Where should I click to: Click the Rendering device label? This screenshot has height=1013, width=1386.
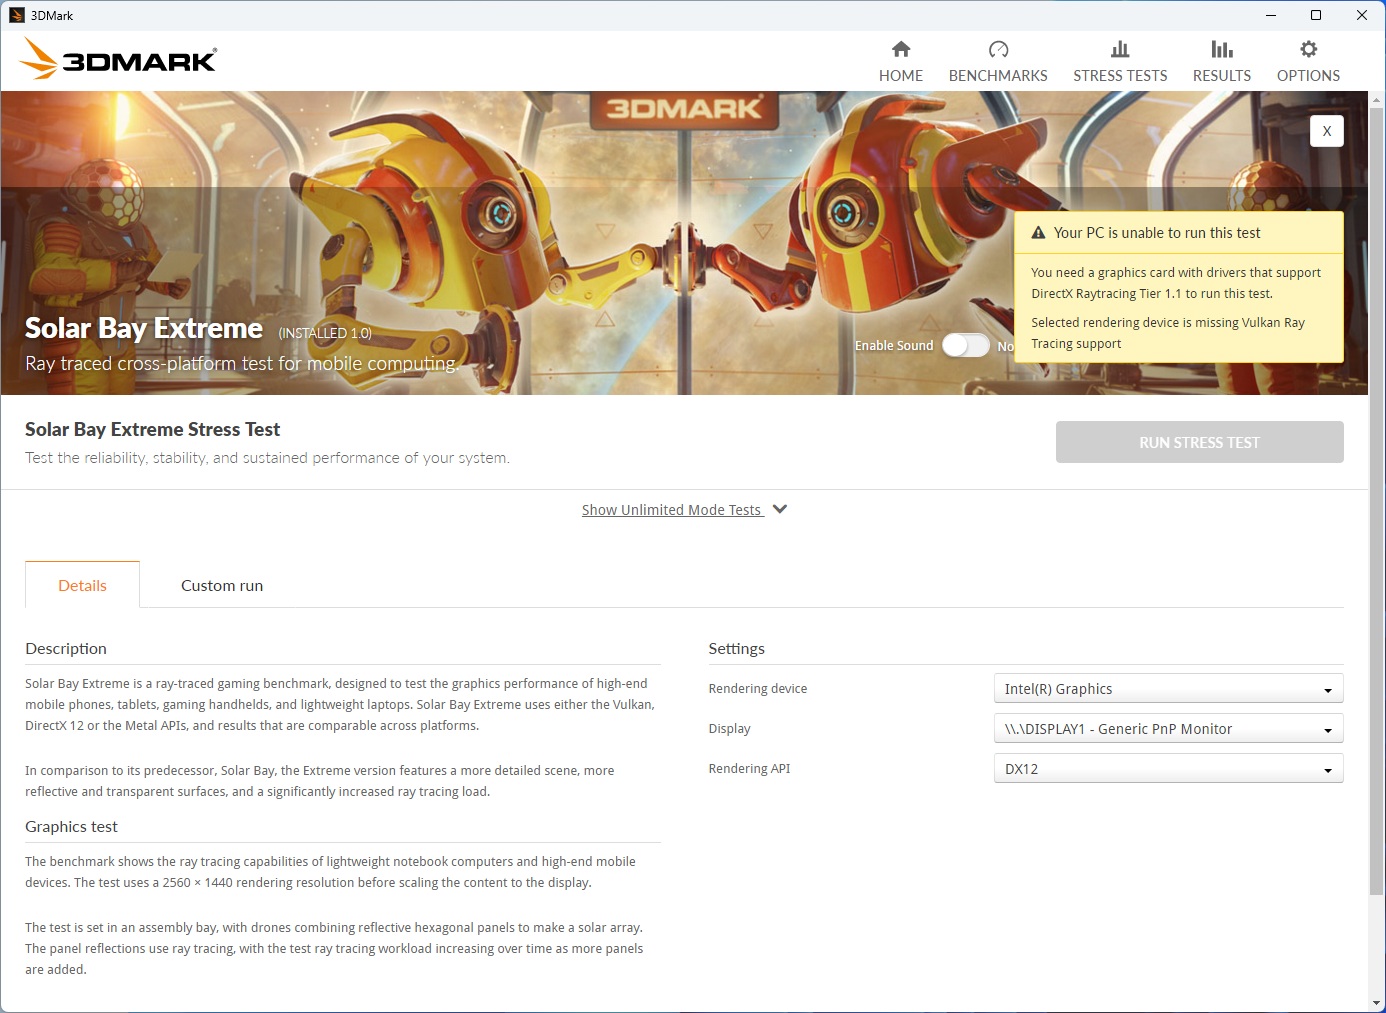(757, 688)
